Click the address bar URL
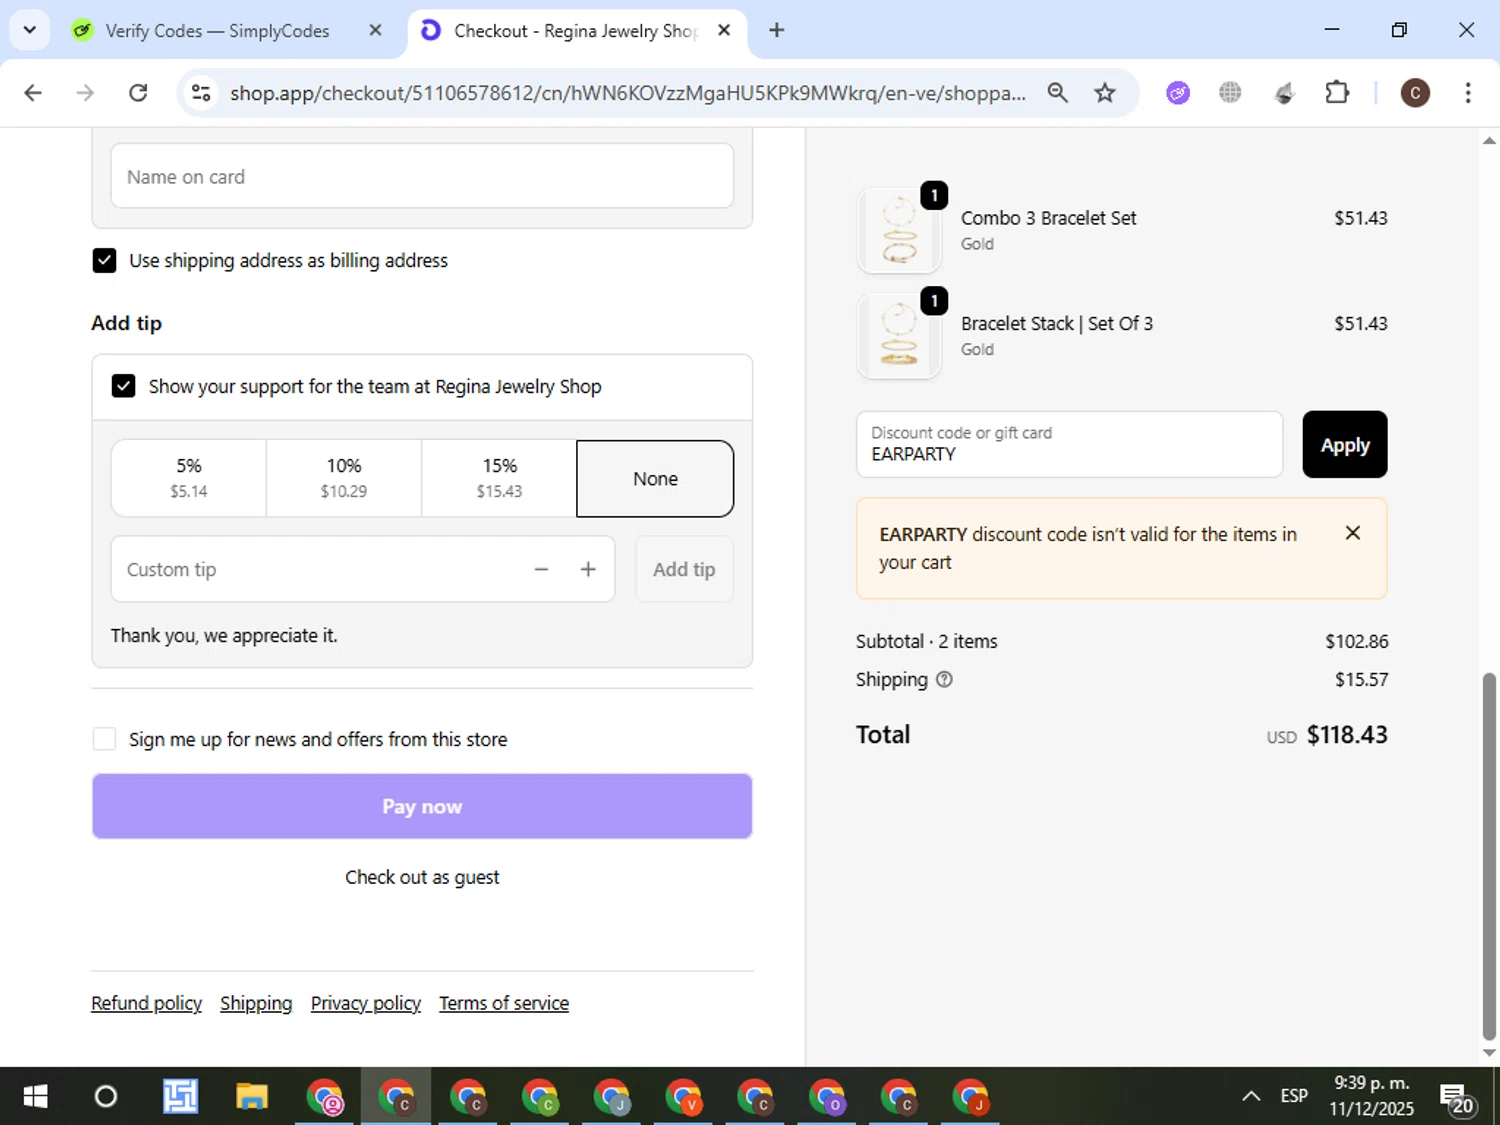Viewport: 1500px width, 1125px height. pos(627,93)
